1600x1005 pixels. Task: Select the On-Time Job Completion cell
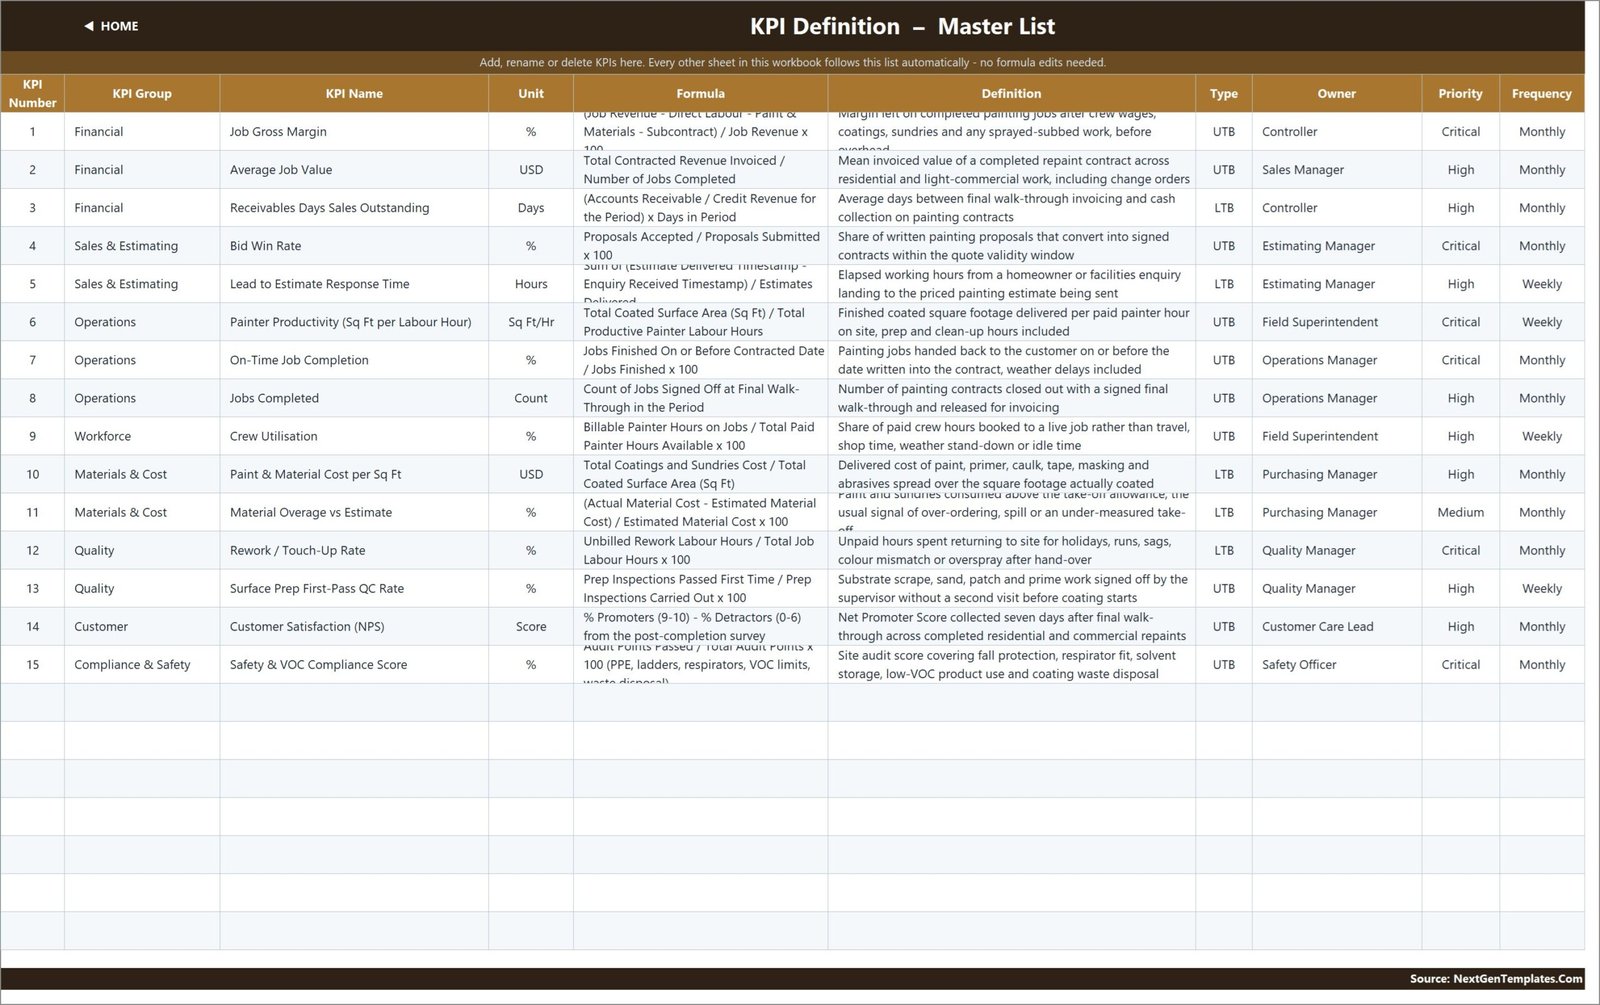point(354,360)
